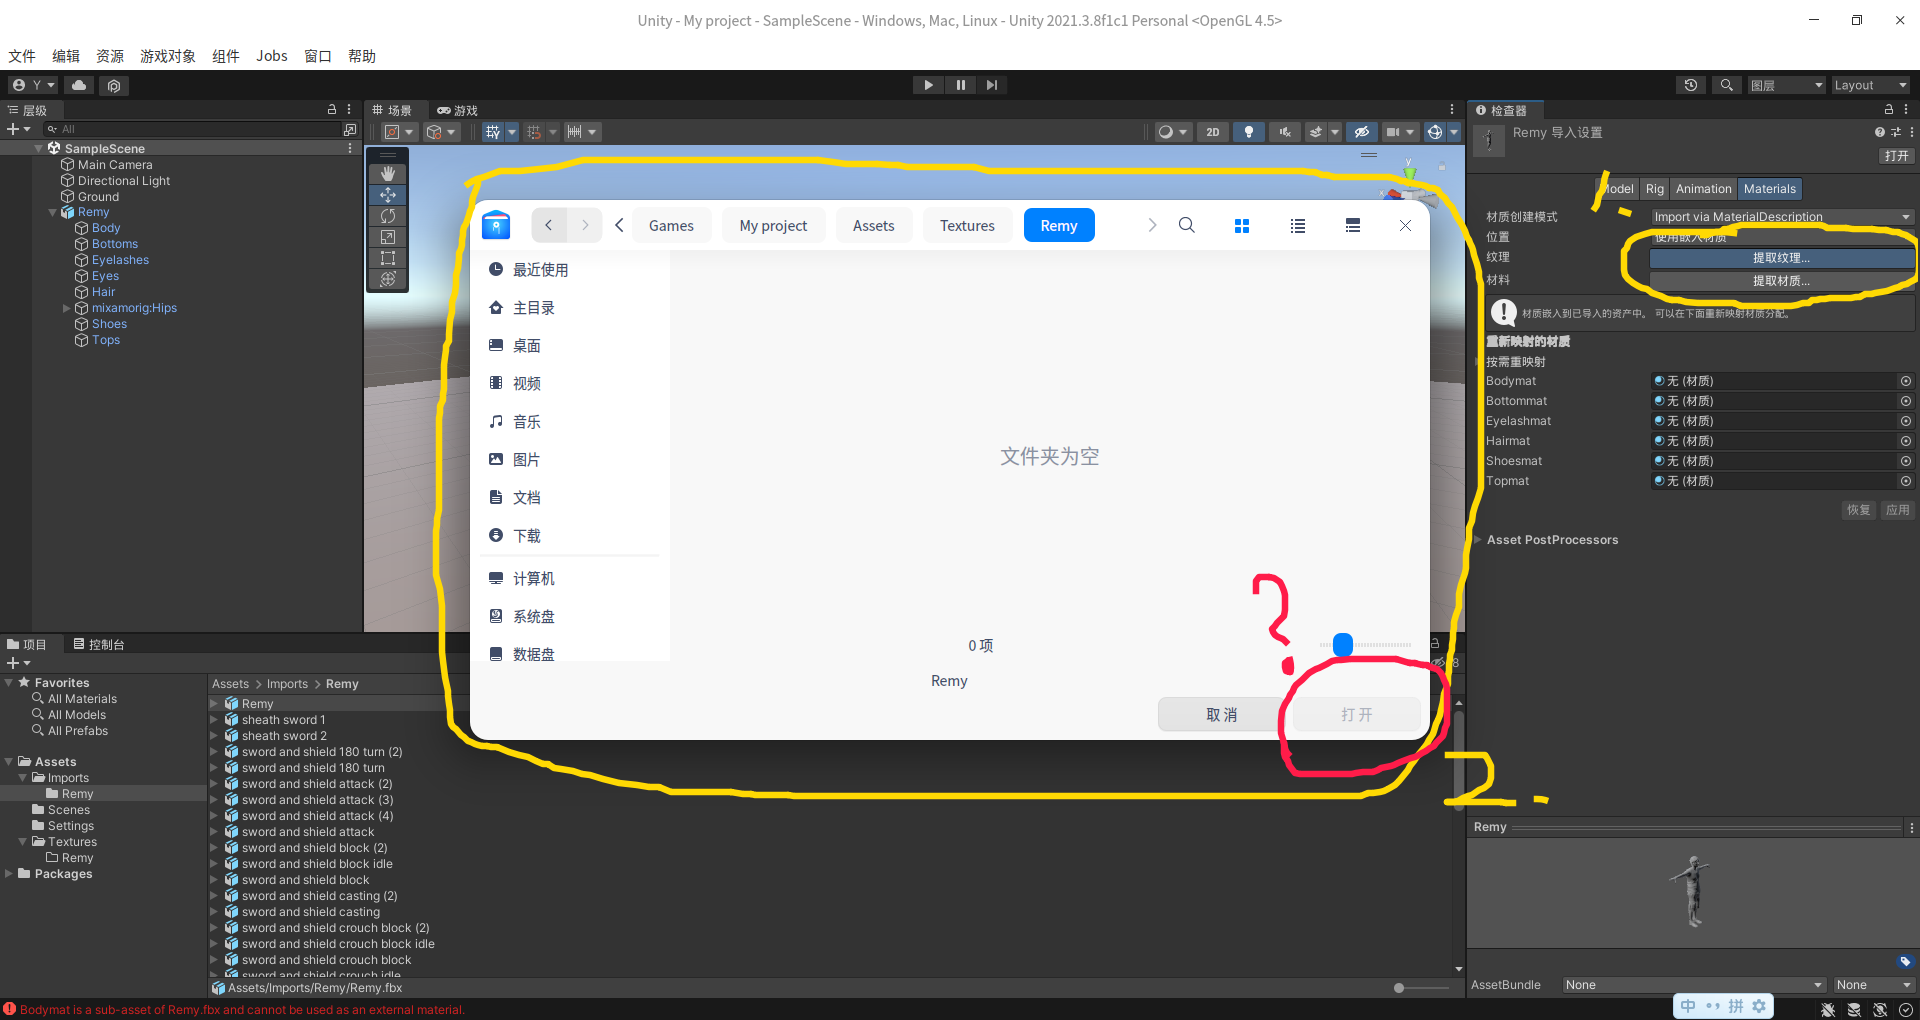The image size is (1920, 1020).
Task: Open the 窗口 menu
Action: click(x=317, y=55)
